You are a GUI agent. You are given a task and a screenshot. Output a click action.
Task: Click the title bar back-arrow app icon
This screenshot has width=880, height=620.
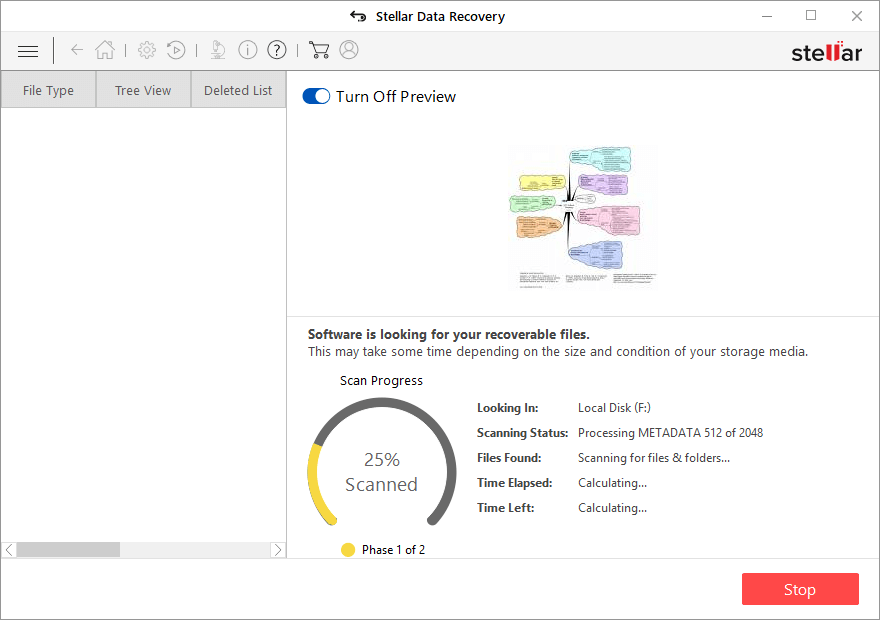pos(358,16)
